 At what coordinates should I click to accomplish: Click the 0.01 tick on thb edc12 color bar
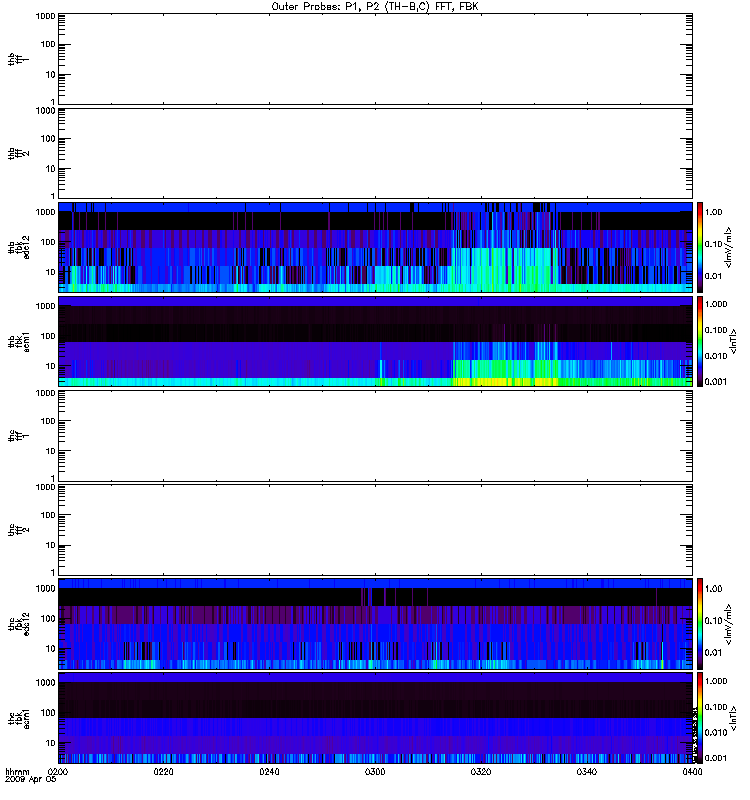[x=713, y=276]
